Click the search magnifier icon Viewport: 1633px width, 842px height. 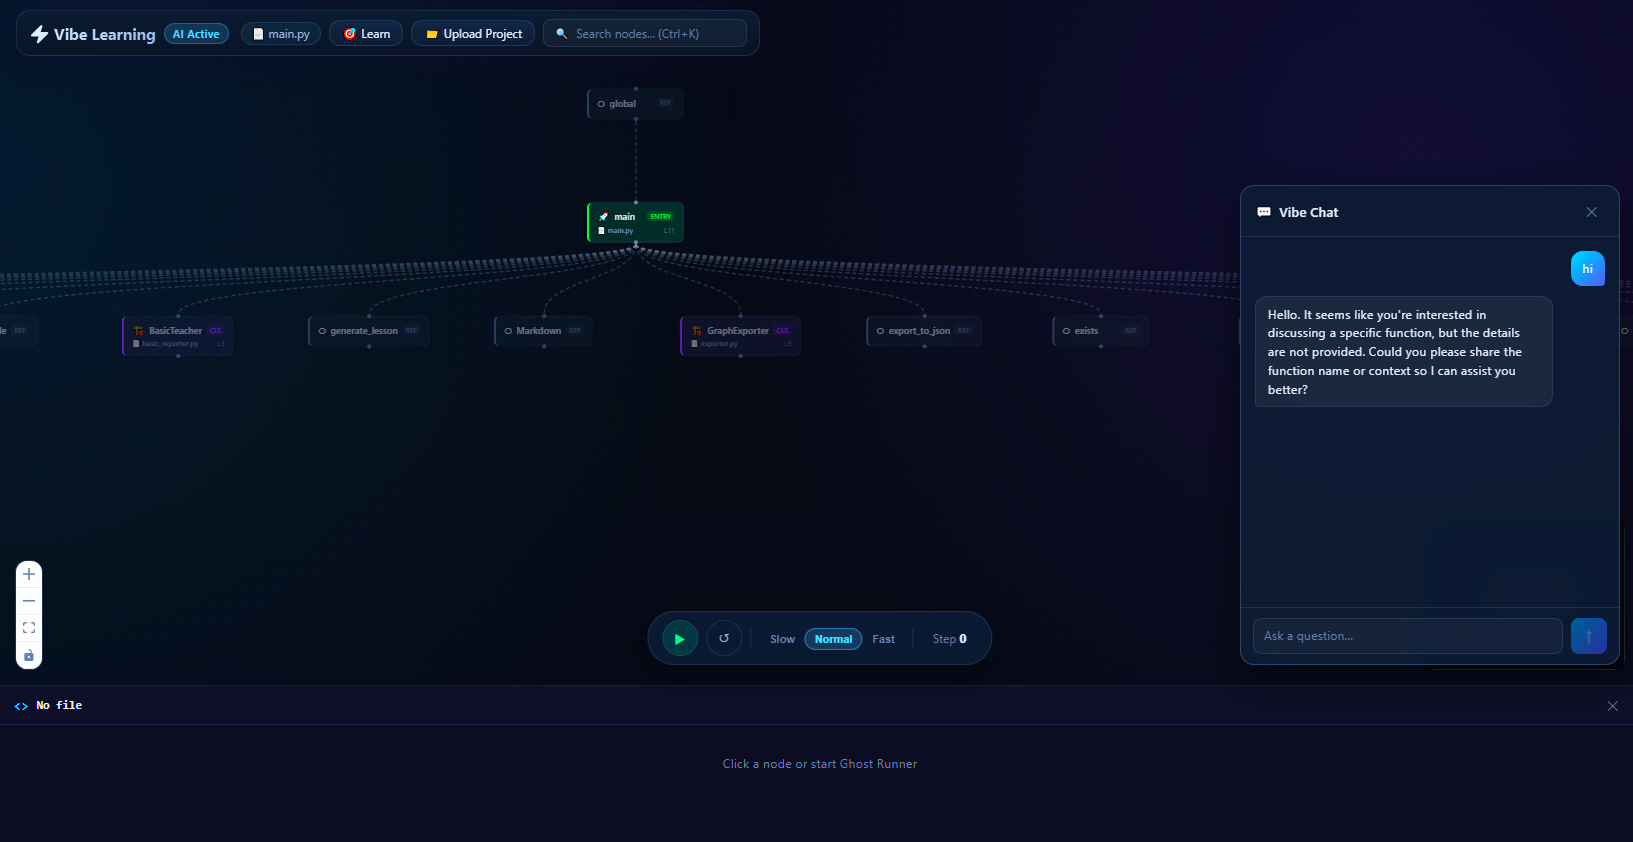click(x=562, y=34)
